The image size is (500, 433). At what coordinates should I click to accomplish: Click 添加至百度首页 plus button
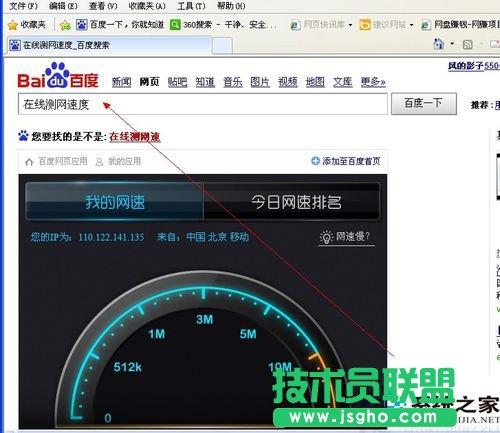pos(345,161)
